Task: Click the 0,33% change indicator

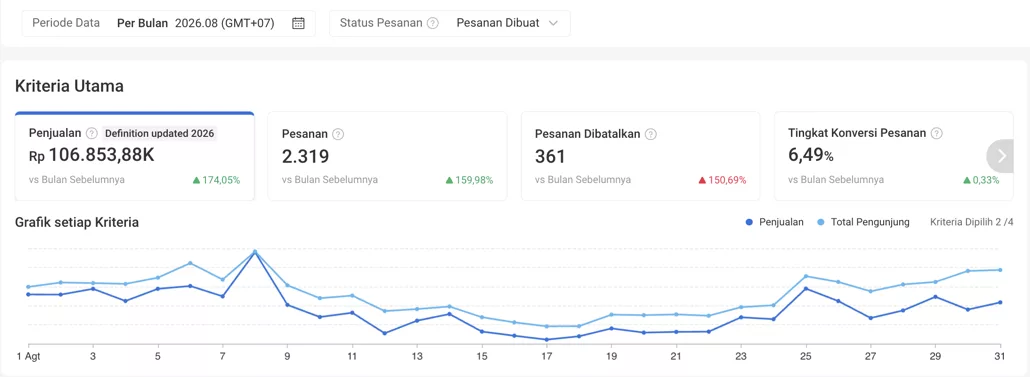Action: 981,180
